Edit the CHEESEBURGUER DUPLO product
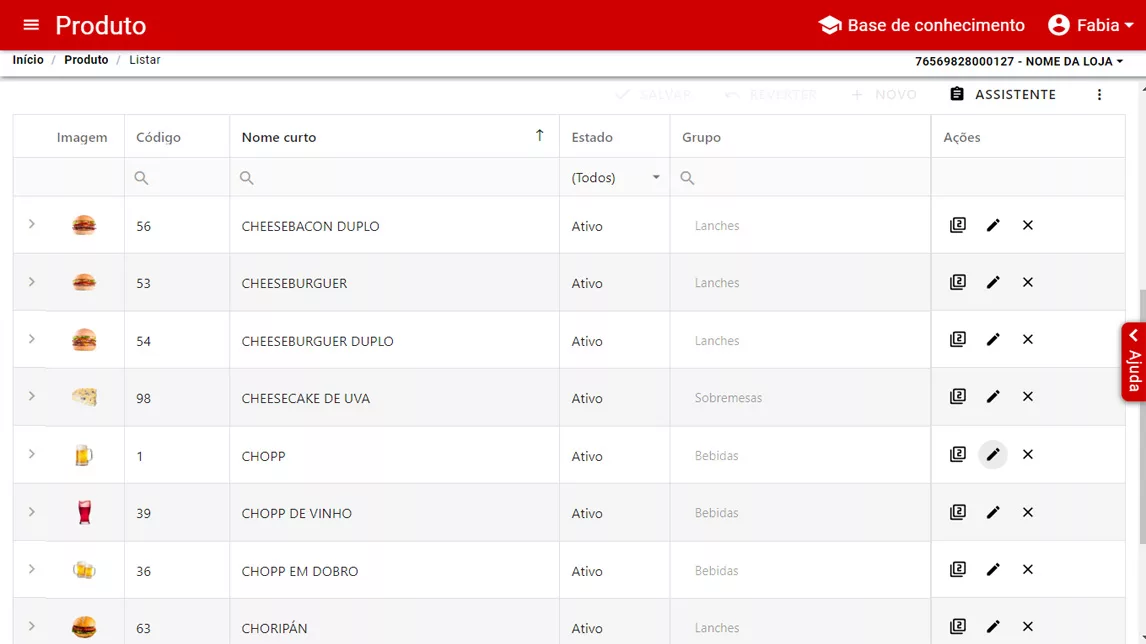 993,339
